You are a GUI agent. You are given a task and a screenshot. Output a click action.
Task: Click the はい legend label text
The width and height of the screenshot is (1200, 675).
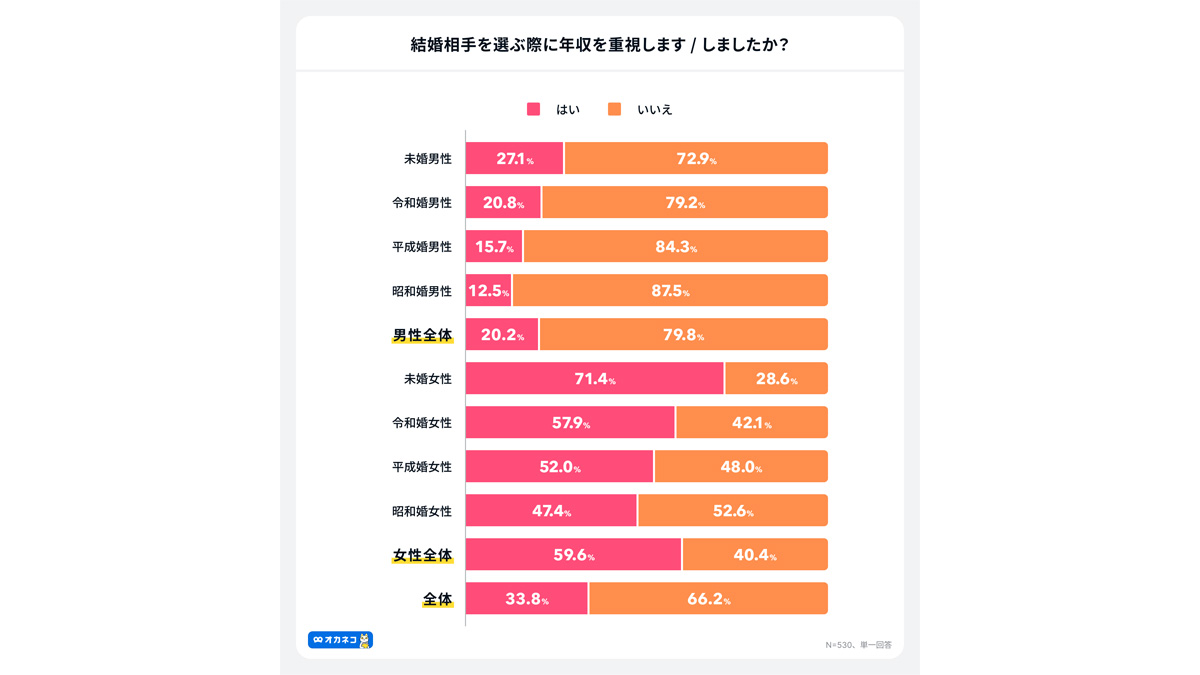(568, 109)
